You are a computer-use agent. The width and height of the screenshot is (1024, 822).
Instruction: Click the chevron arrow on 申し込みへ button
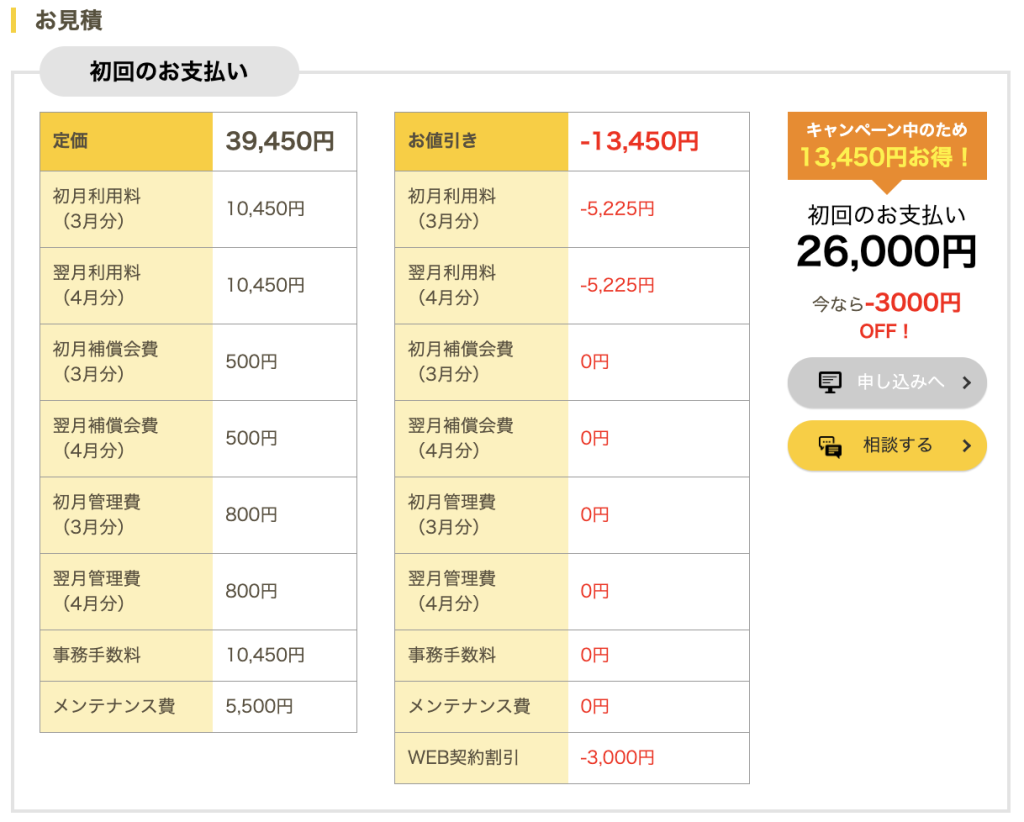pos(966,382)
